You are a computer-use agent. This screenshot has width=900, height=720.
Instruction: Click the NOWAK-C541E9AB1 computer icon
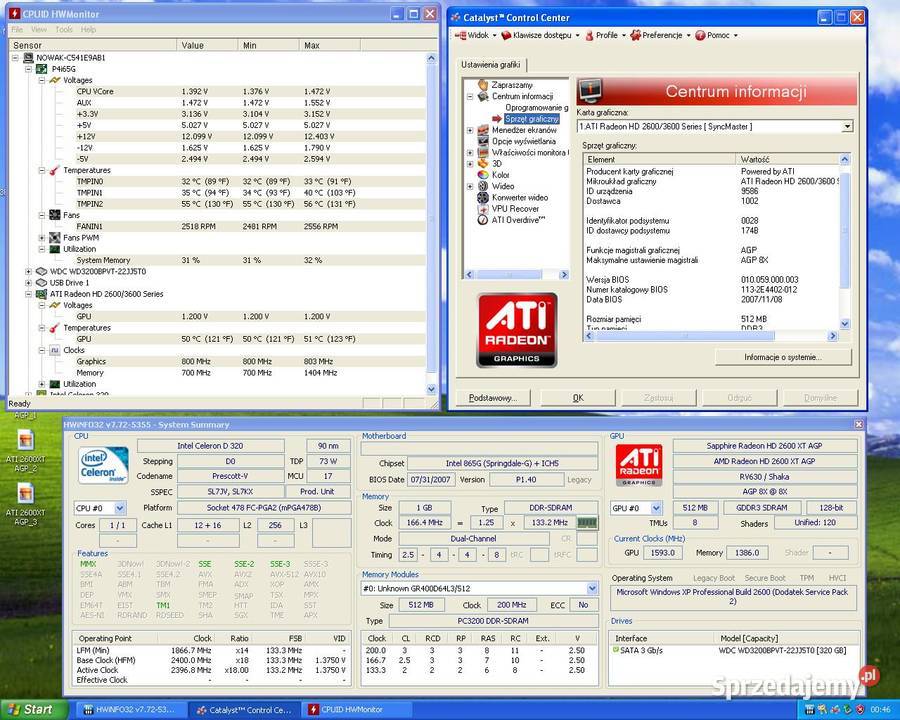(28, 57)
